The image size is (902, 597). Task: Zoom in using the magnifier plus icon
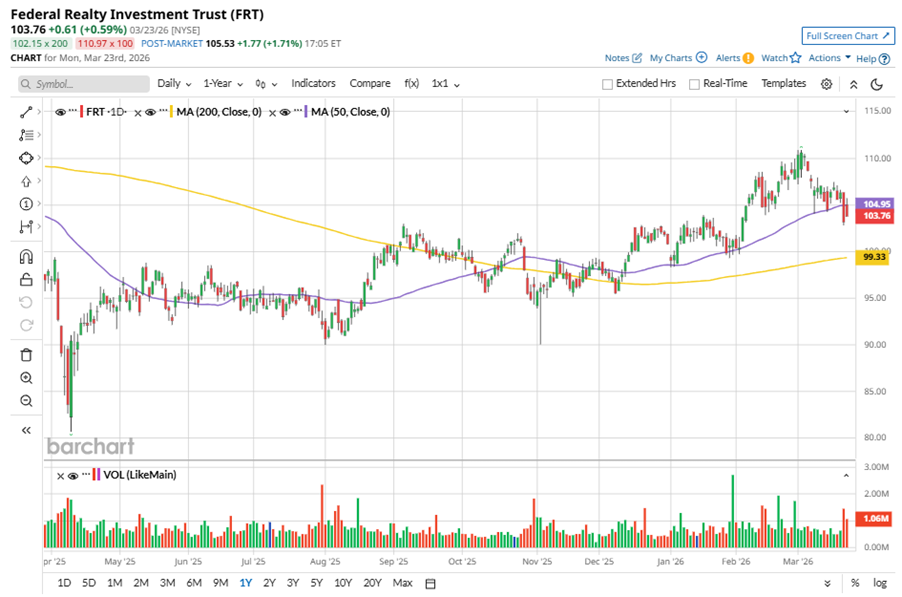coord(26,378)
